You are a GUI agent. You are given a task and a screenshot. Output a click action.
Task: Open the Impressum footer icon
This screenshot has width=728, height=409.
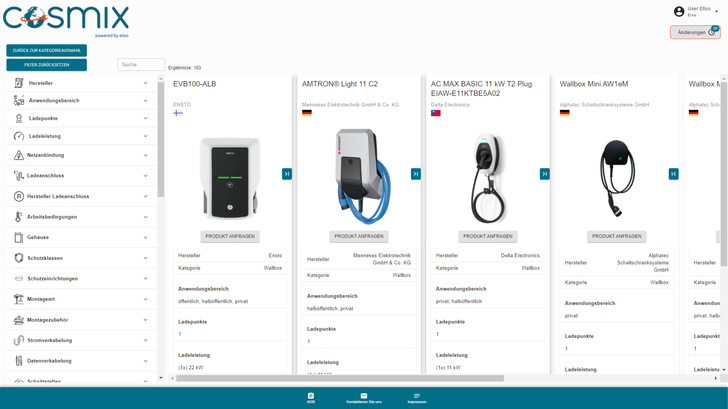tap(417, 396)
